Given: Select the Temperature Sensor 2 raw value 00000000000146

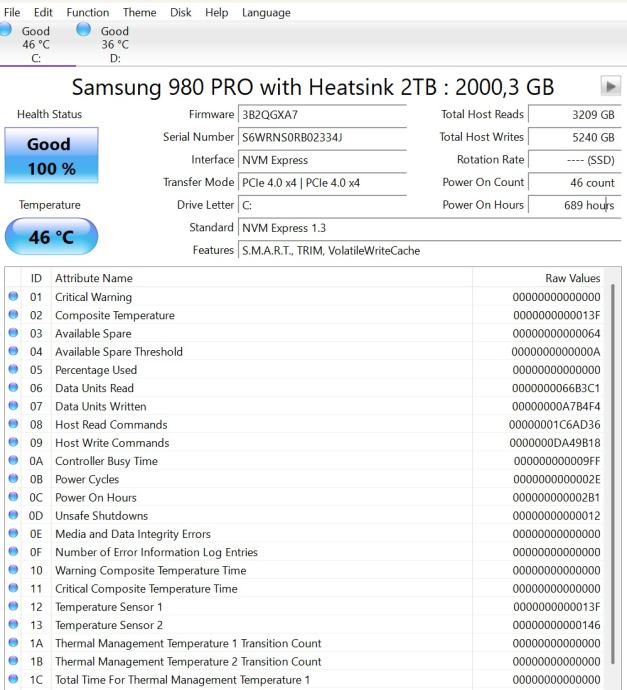Looking at the screenshot, I should click(556, 625).
